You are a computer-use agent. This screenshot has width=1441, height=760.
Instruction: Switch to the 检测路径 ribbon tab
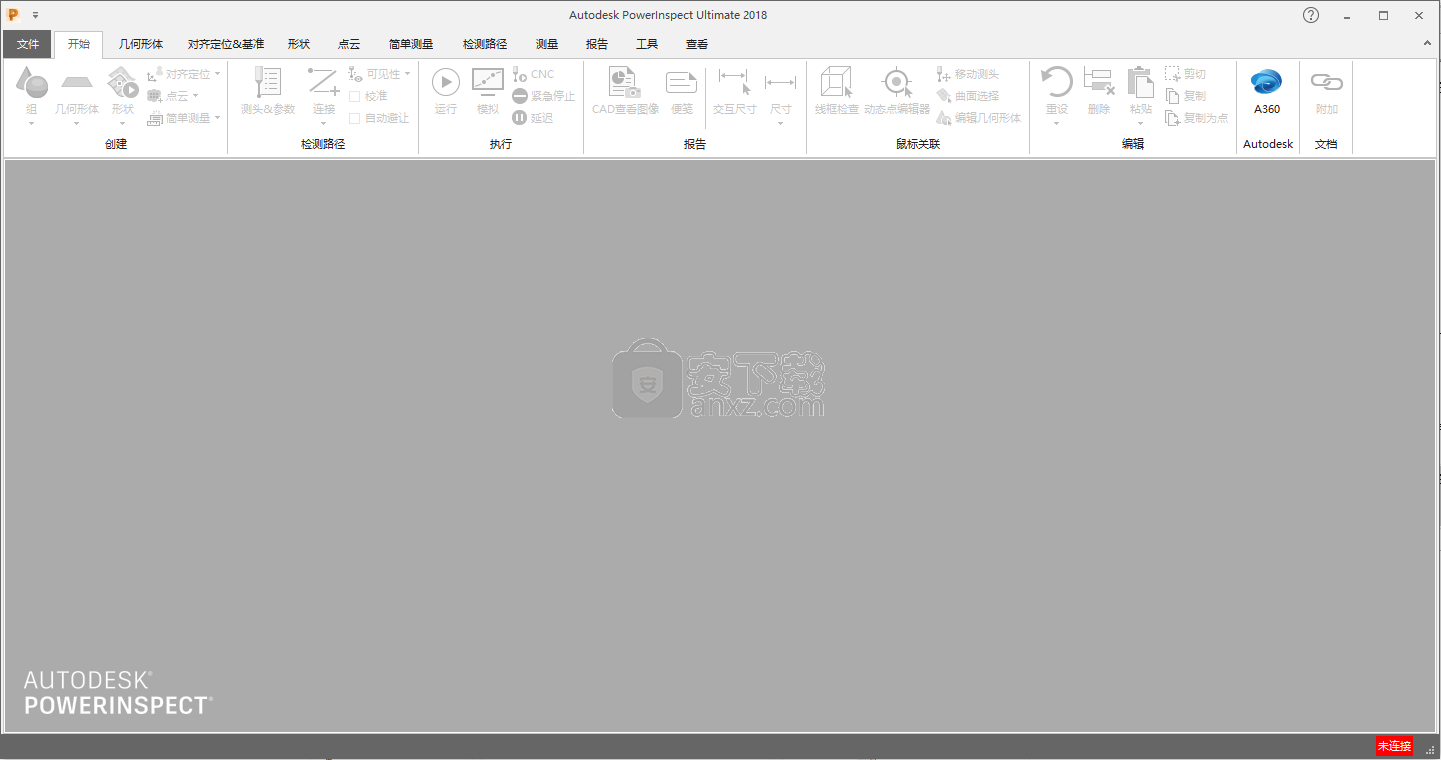pos(485,44)
